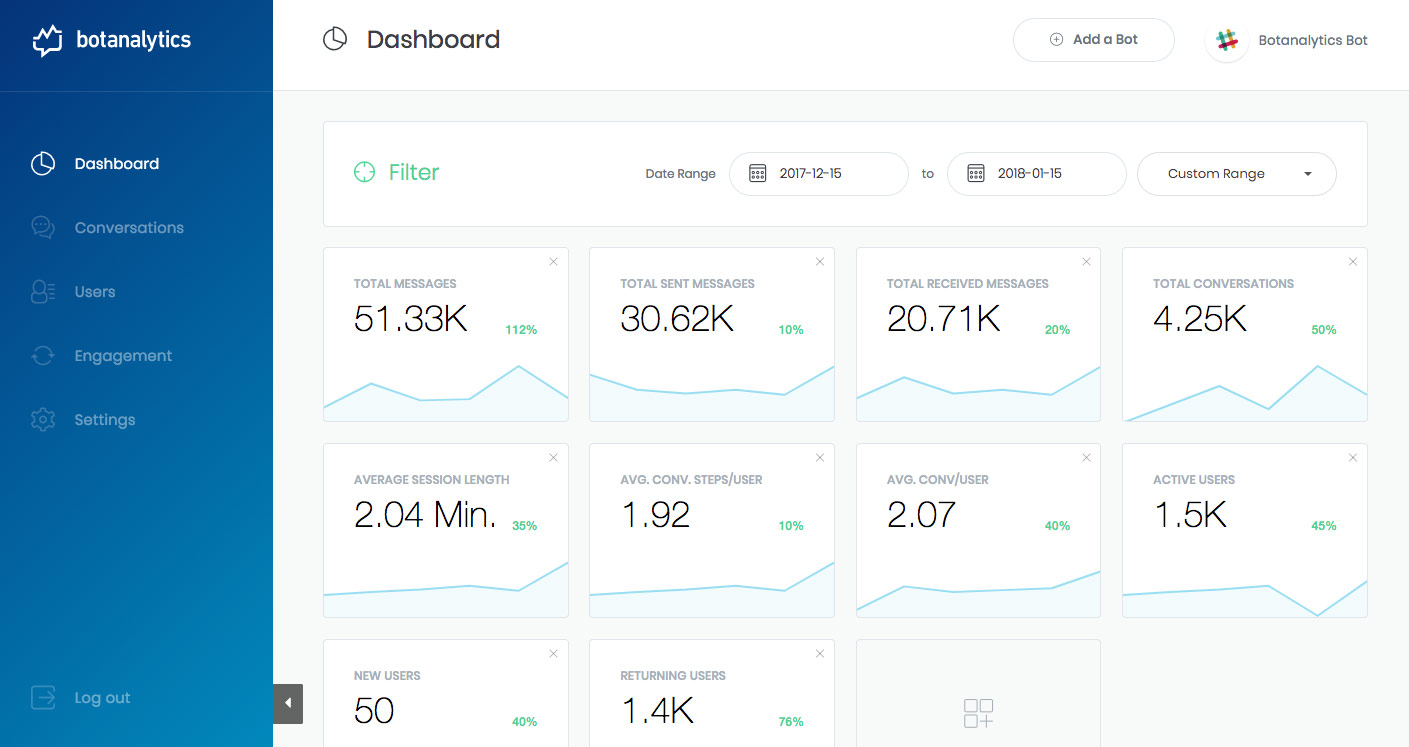Click the 76% returning users indicator

(791, 722)
